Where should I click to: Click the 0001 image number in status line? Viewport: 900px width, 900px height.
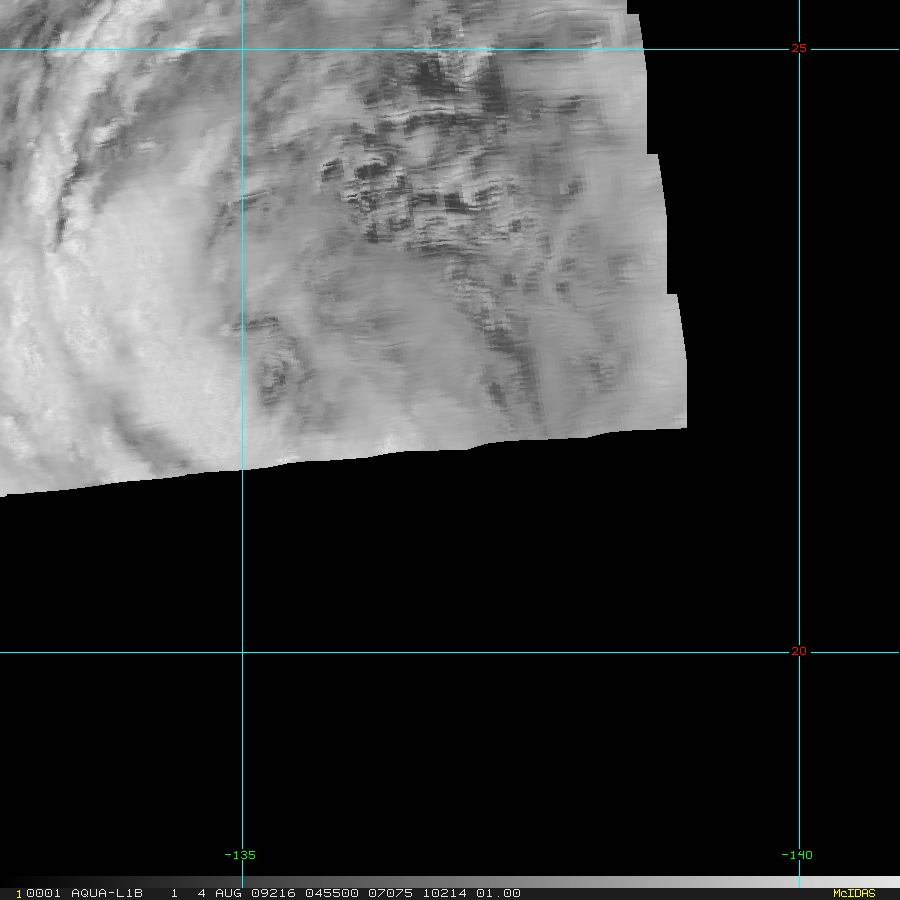pos(43,893)
